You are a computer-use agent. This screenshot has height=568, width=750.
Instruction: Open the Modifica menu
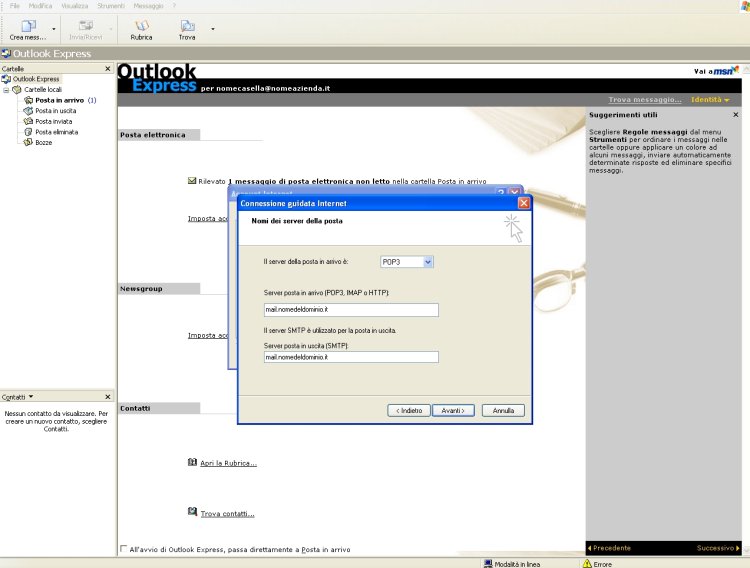[40, 6]
